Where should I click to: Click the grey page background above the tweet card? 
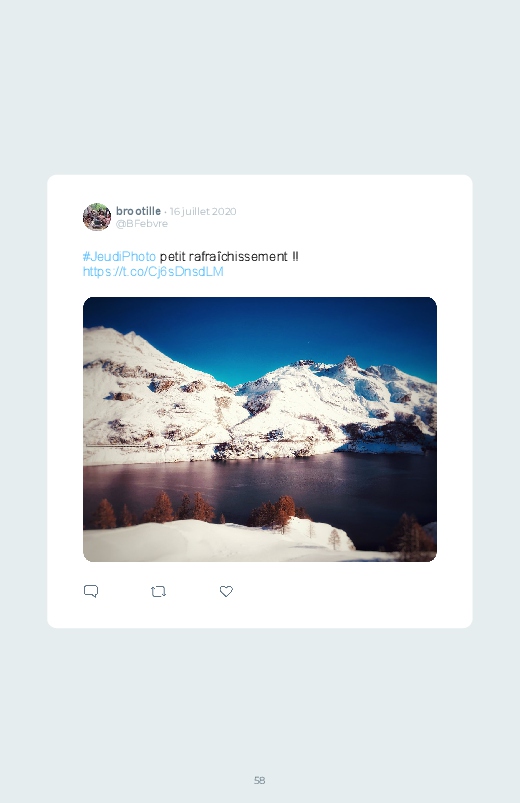click(260, 87)
